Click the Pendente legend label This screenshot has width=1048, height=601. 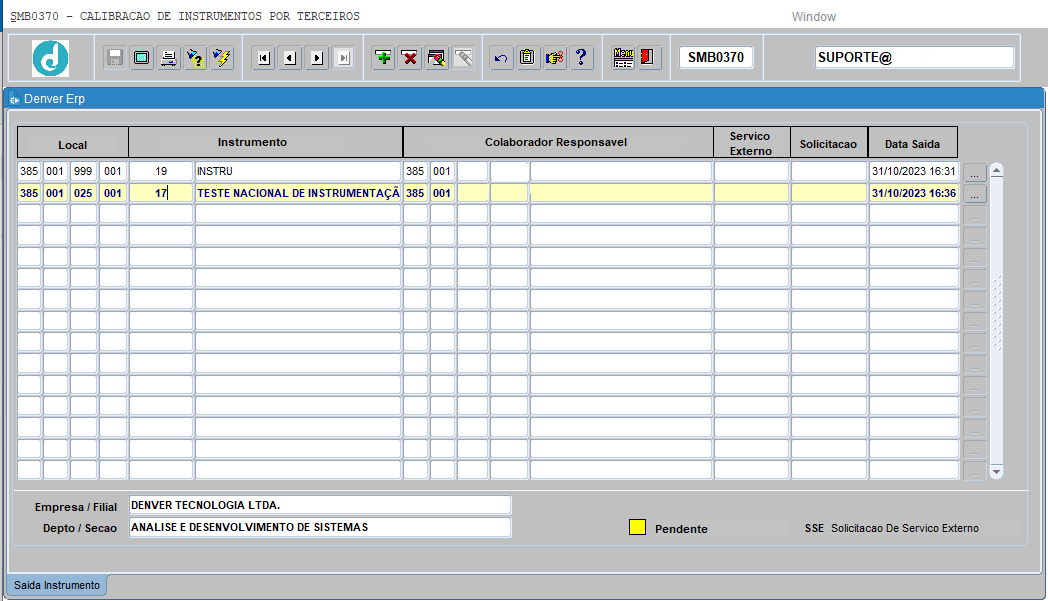click(x=681, y=529)
